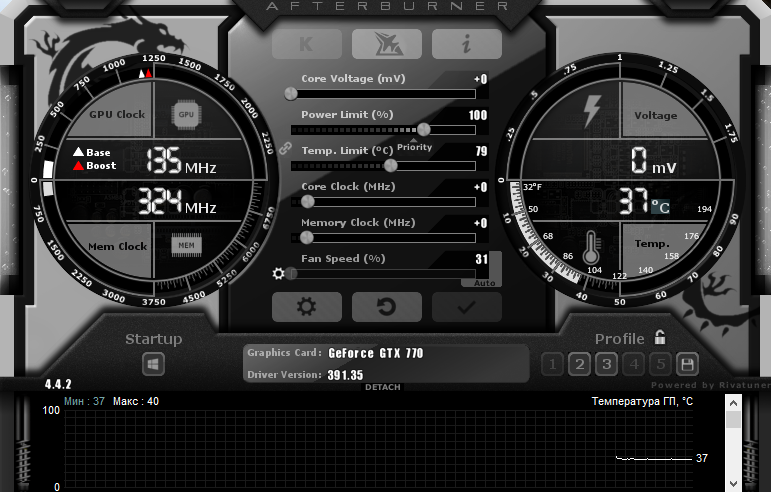Image resolution: width=771 pixels, height=492 pixels.
Task: Click the Fan Speed 31 value
Action: [x=481, y=259]
